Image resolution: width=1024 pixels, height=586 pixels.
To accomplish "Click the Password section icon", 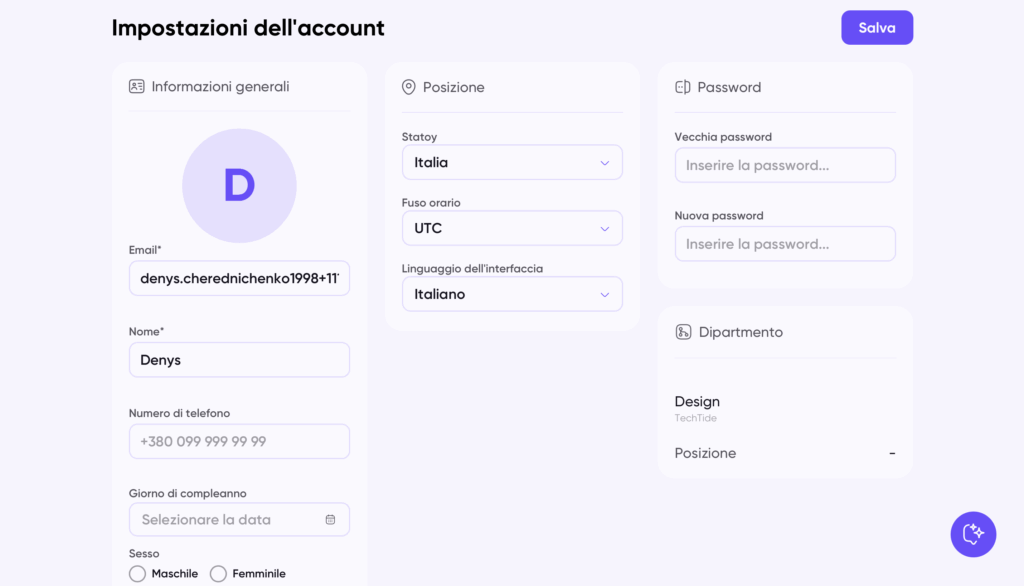I will (x=683, y=88).
